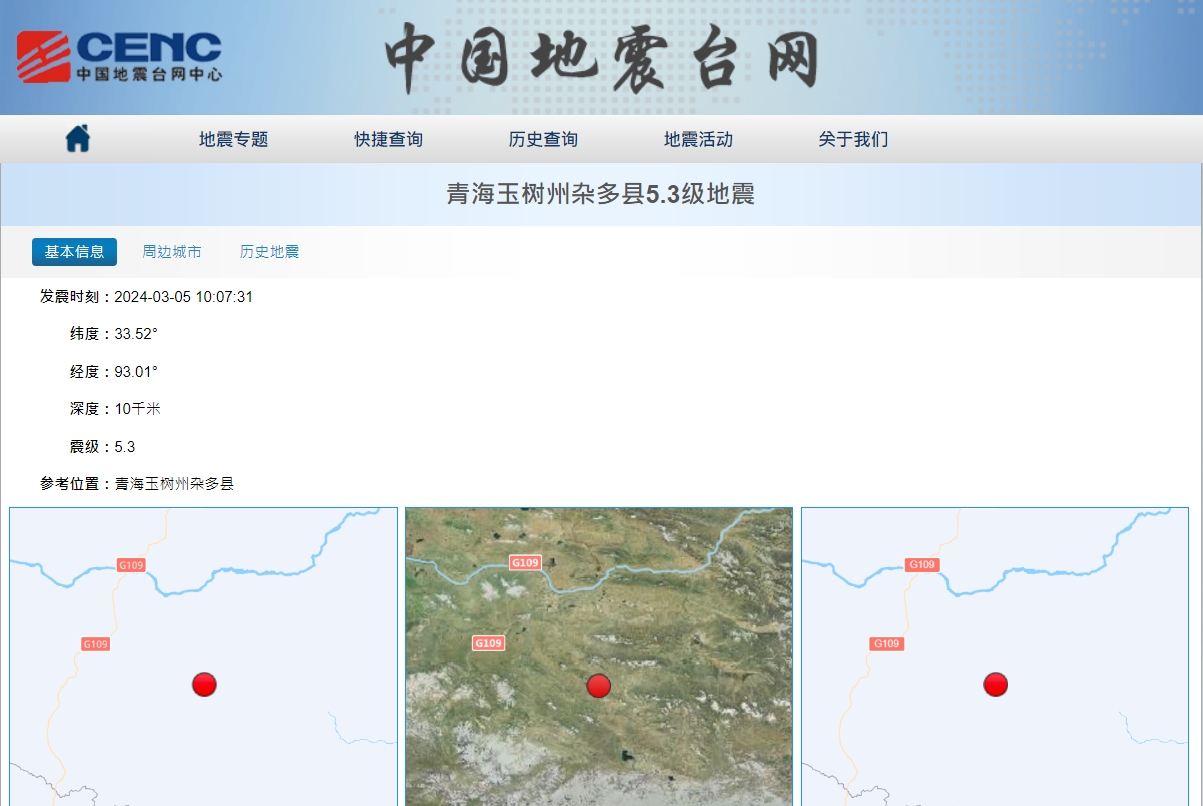Click the red epicenter marker on the left map
Image resolution: width=1203 pixels, height=806 pixels.
pos(204,684)
